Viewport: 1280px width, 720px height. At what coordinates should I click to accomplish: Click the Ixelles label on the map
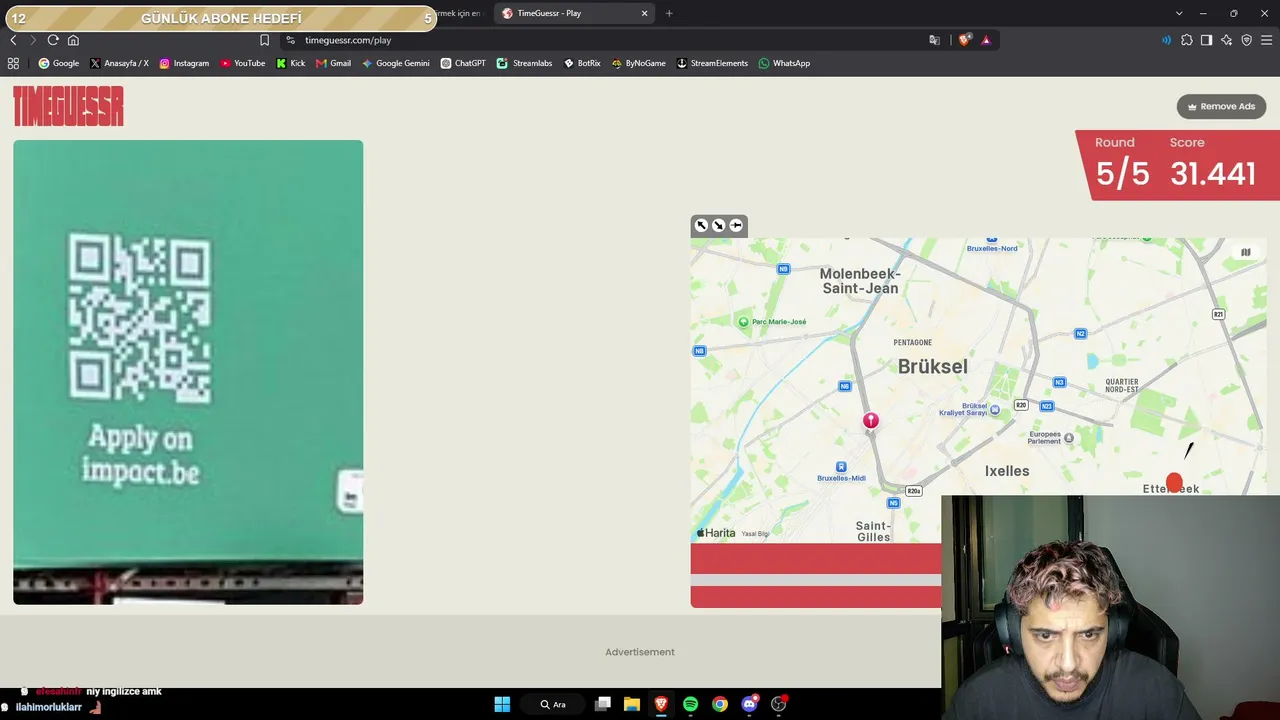(x=1007, y=471)
